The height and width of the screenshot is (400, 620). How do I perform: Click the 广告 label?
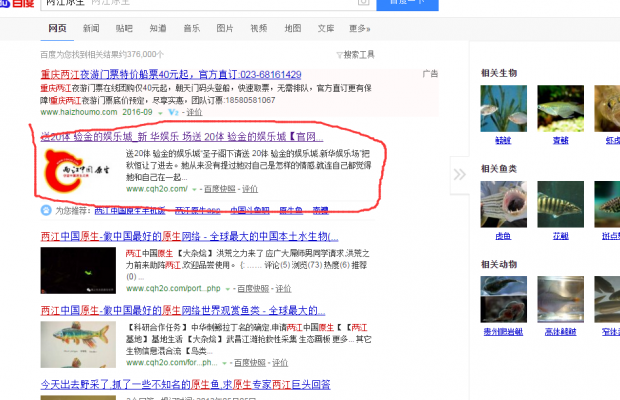[430, 74]
